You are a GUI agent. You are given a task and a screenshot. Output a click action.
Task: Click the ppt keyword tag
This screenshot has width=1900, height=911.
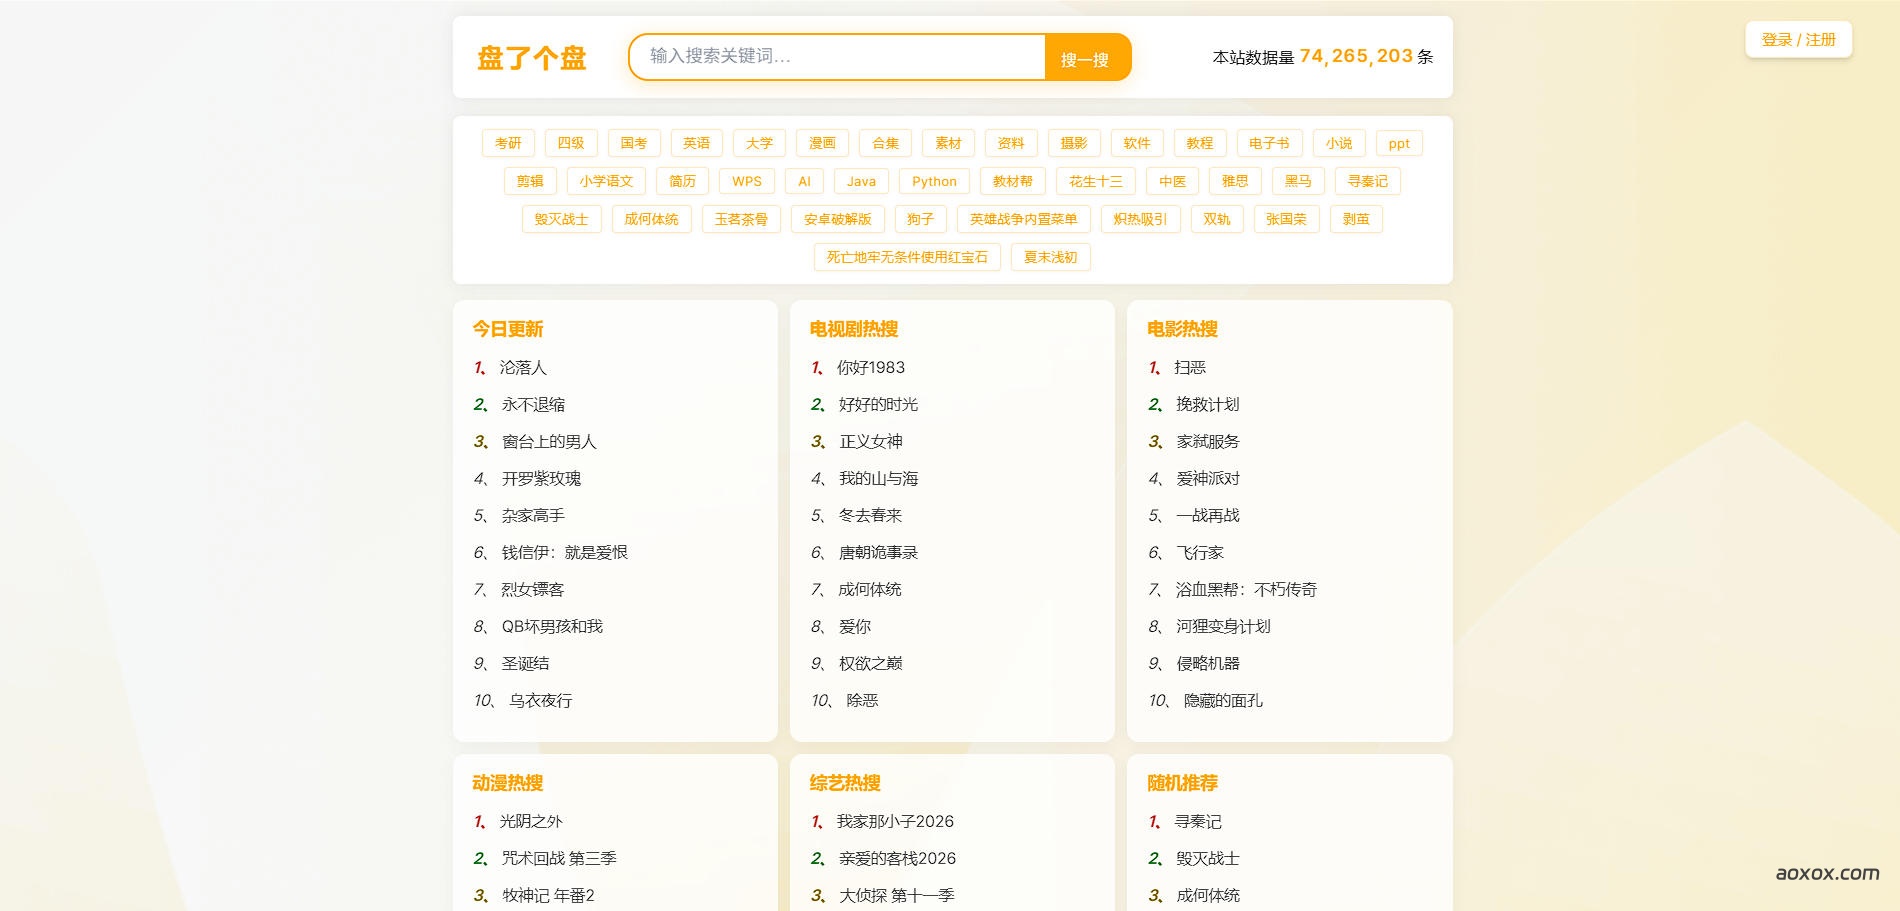point(1399,143)
